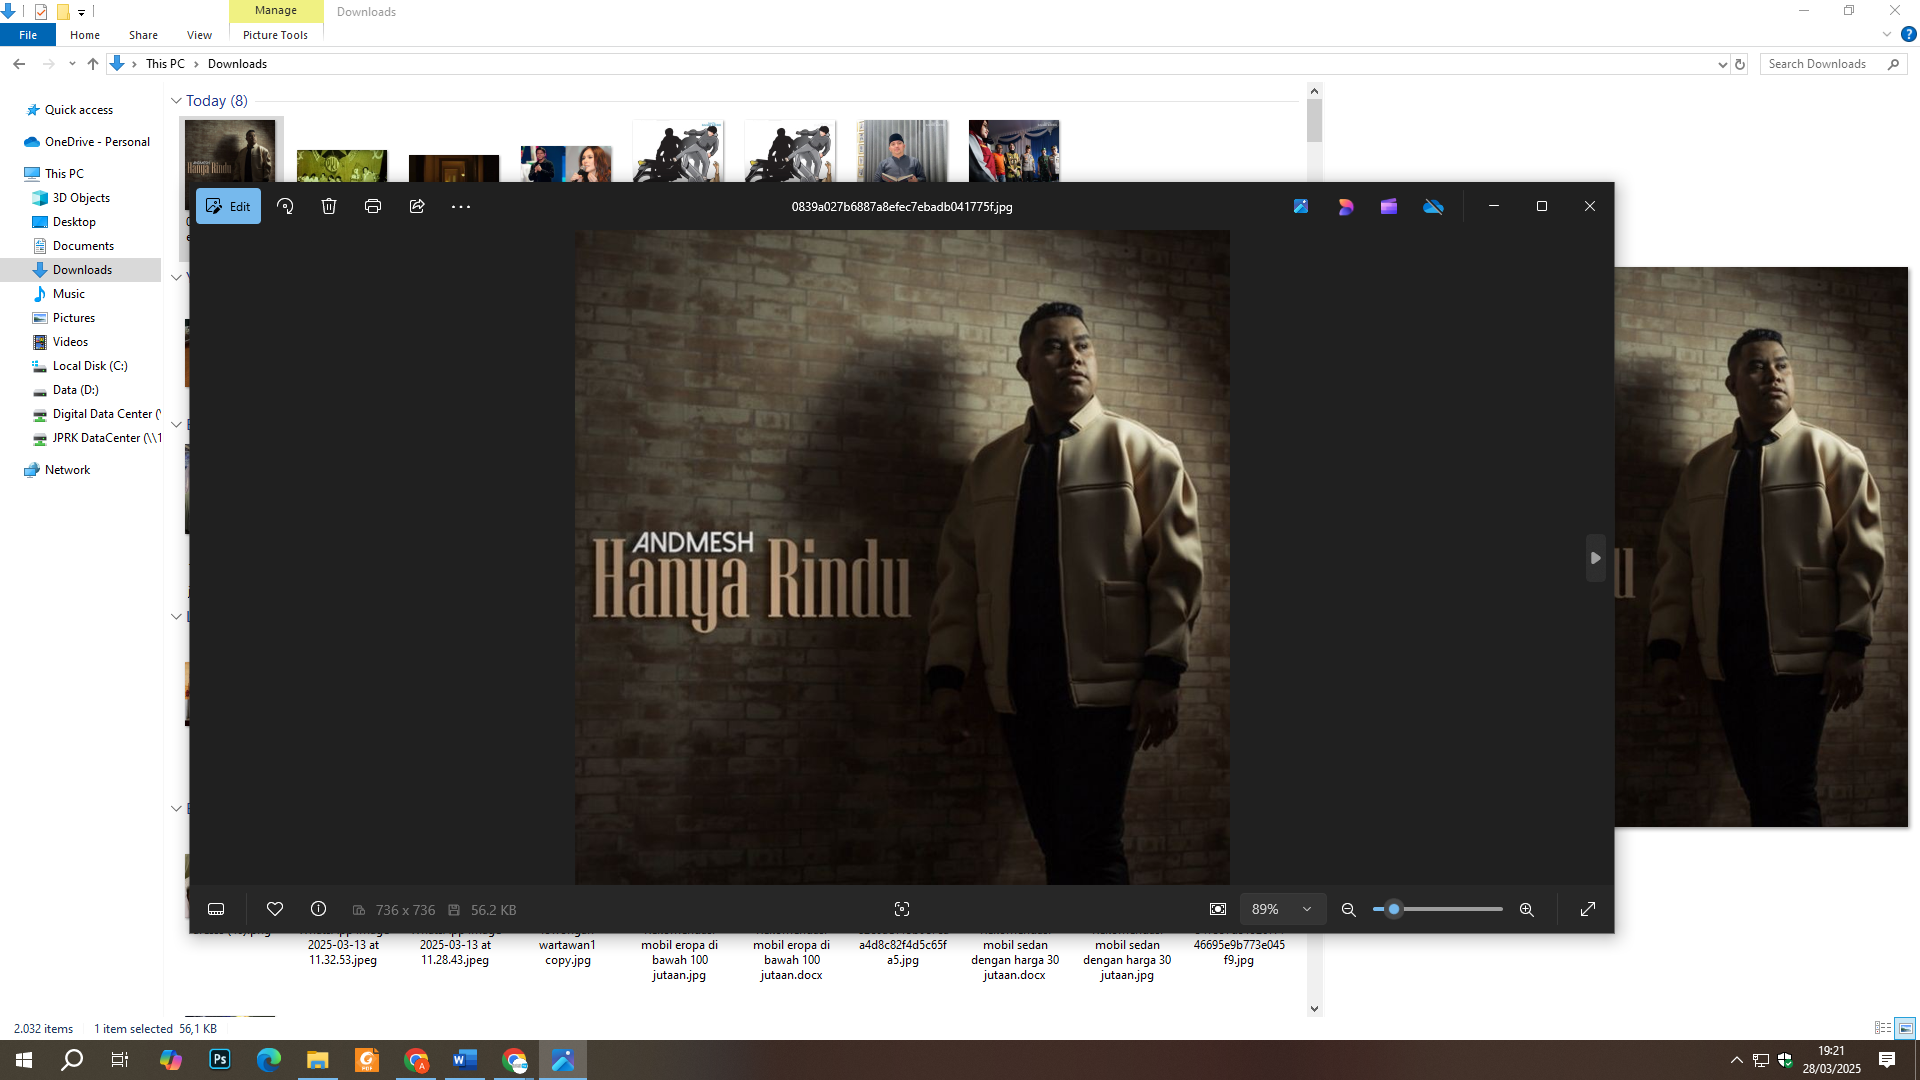The height and width of the screenshot is (1080, 1920).
Task: Delete the photo with trash icon
Action: 329,206
